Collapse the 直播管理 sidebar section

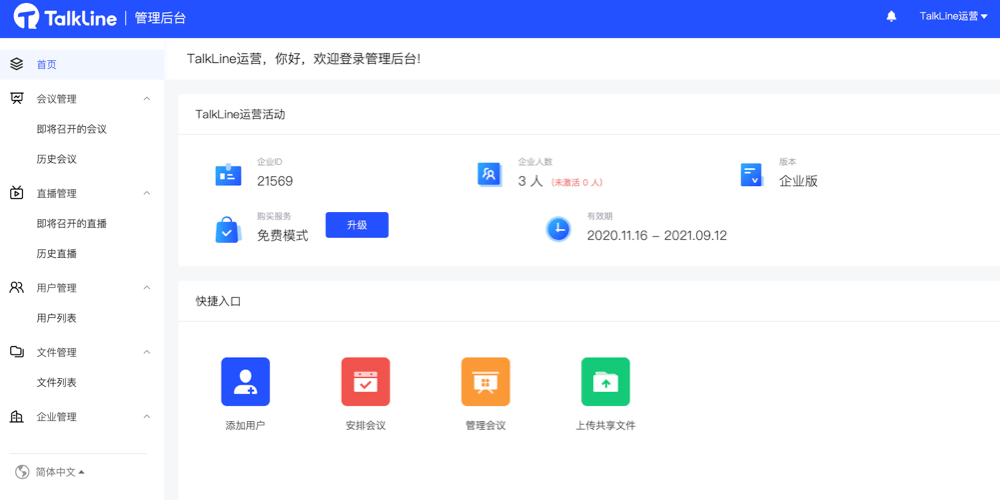tap(147, 193)
